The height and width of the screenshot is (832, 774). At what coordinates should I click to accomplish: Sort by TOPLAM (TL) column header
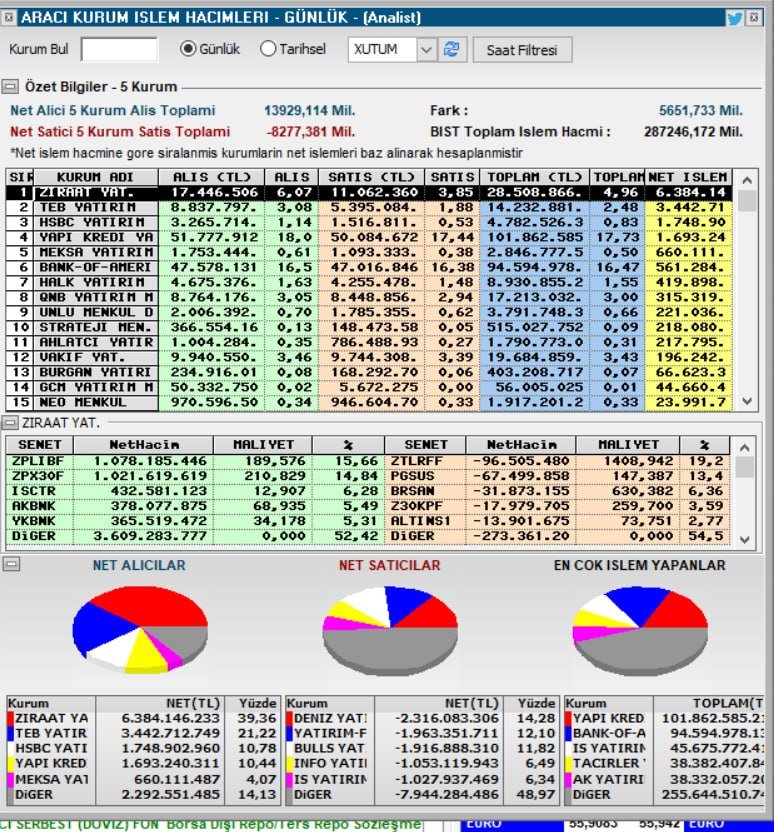534,177
